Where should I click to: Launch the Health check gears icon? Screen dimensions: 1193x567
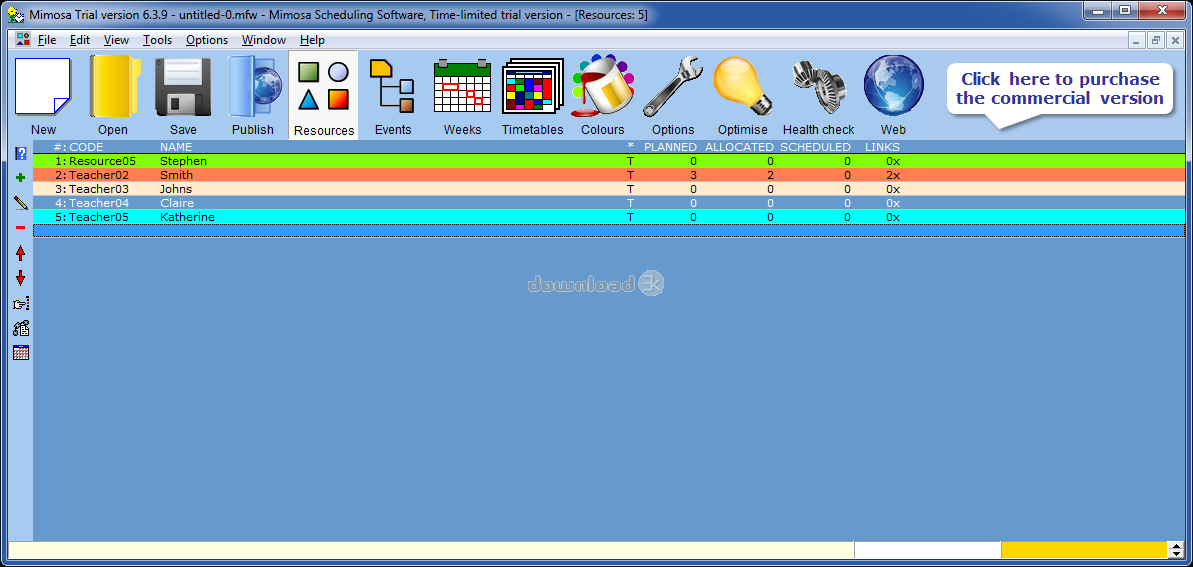click(819, 87)
